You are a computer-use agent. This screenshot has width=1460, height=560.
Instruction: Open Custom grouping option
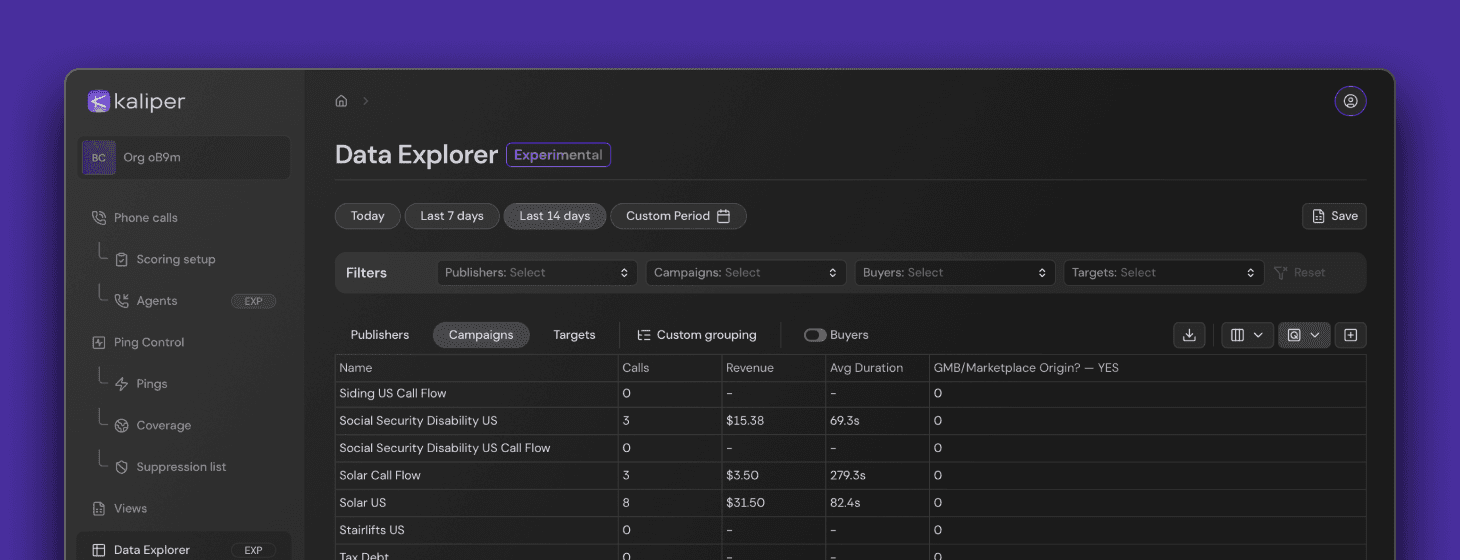click(x=697, y=335)
